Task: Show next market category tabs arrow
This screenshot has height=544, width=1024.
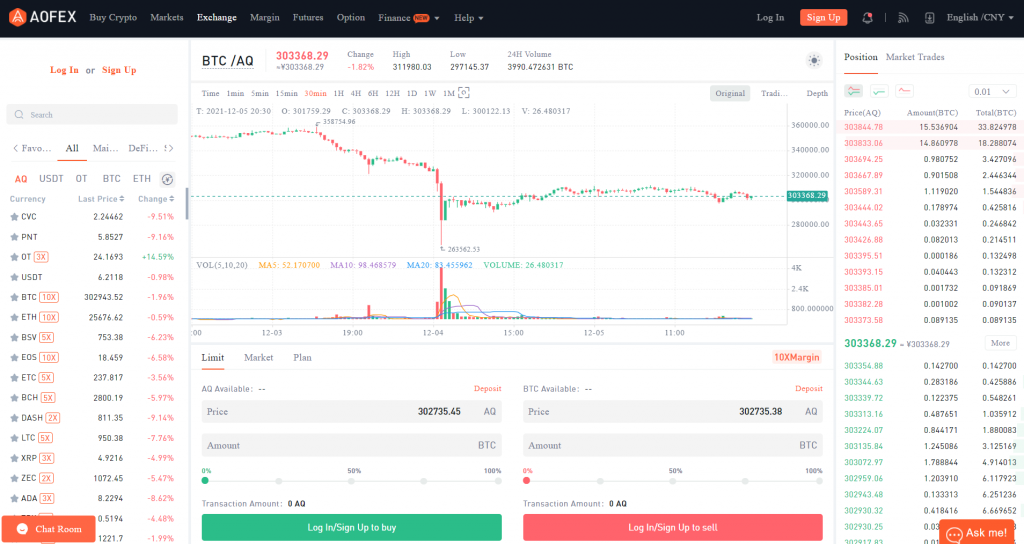Action: coord(171,148)
